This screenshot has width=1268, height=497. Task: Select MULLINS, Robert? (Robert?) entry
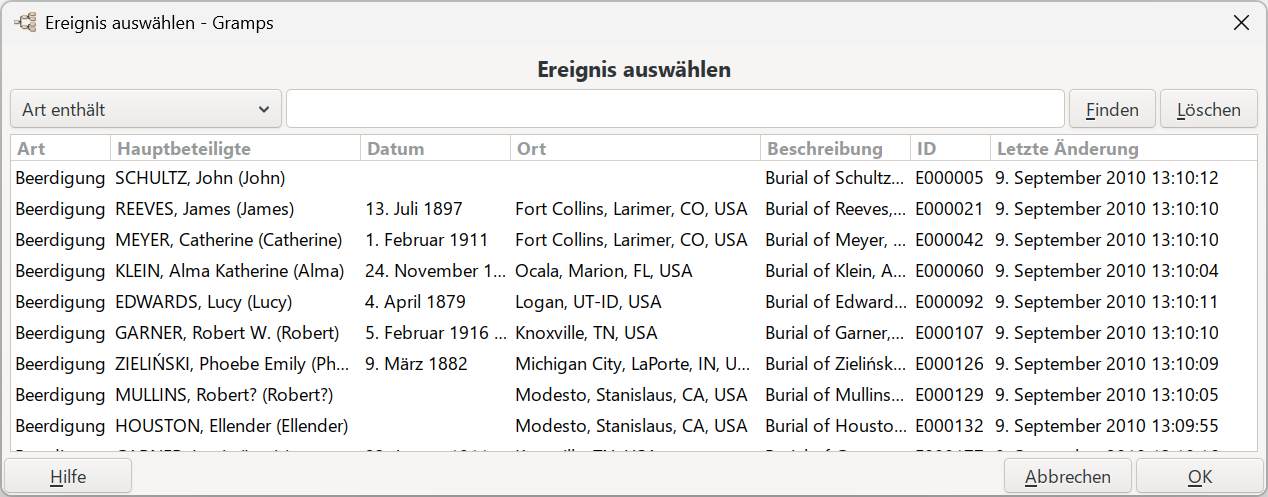pos(634,395)
